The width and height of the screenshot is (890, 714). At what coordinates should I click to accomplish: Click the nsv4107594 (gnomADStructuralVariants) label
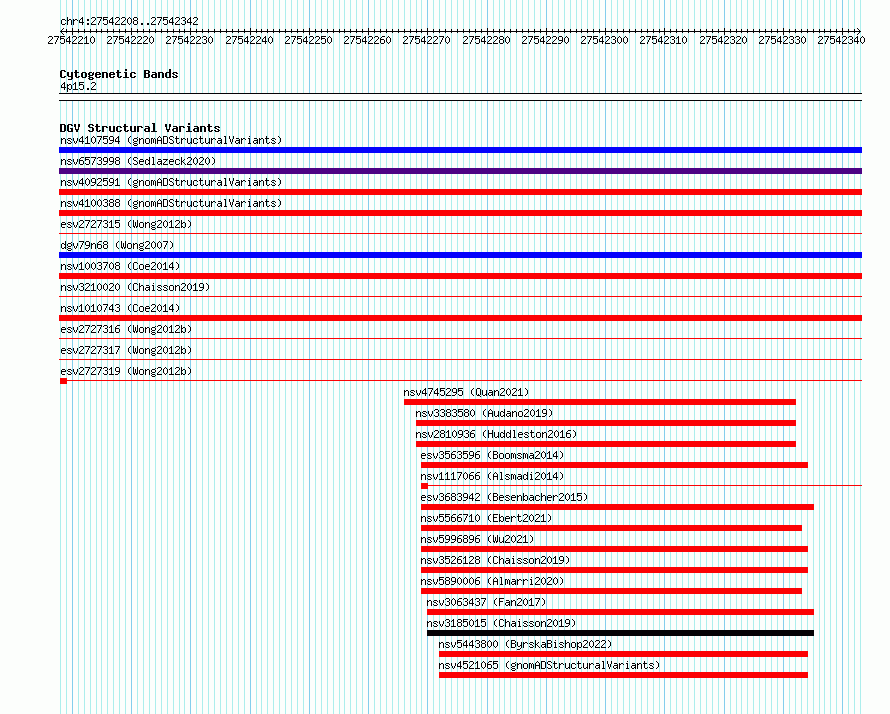point(171,140)
